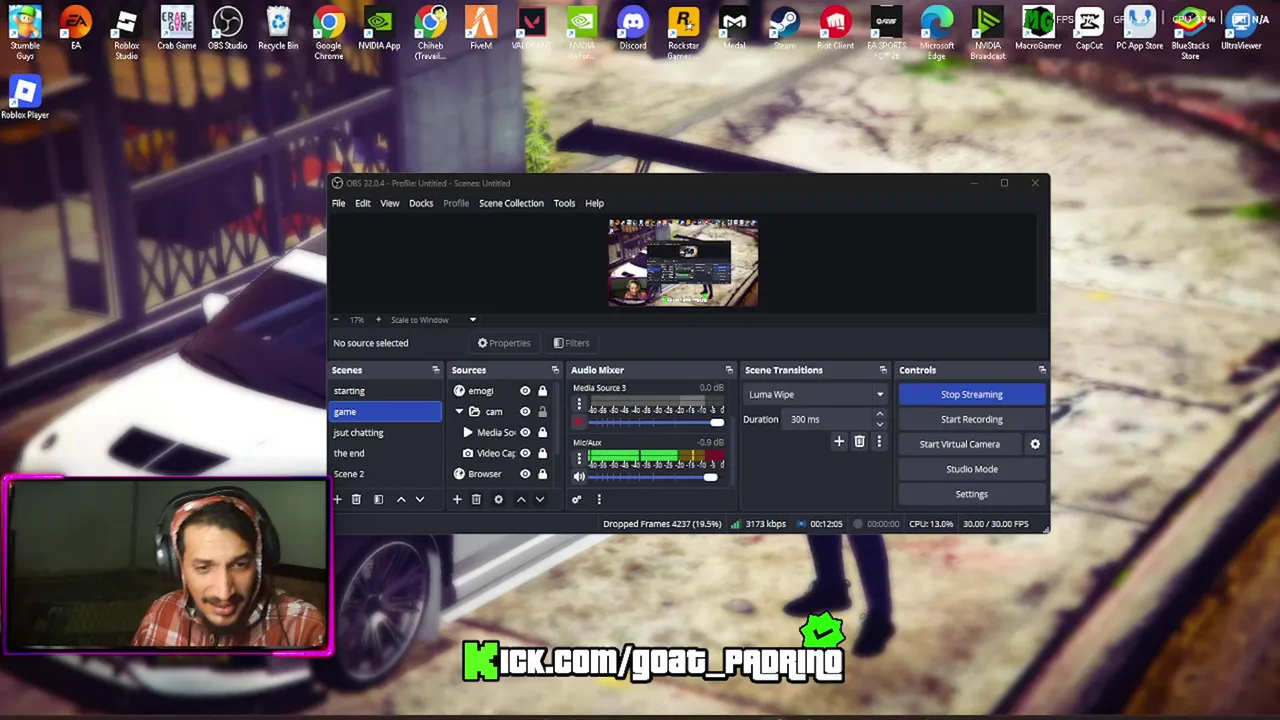
Task: Hide the Browser source
Action: coord(525,474)
